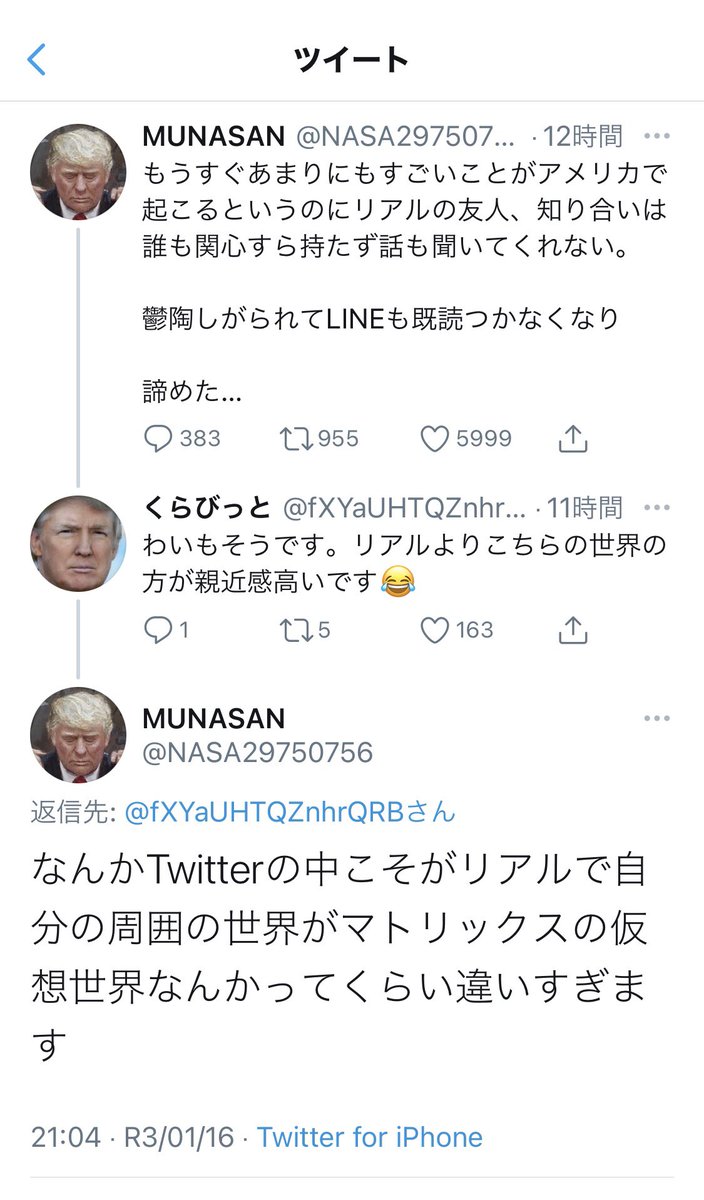Open the @NASA29750756 handle in main tweet

258,753
